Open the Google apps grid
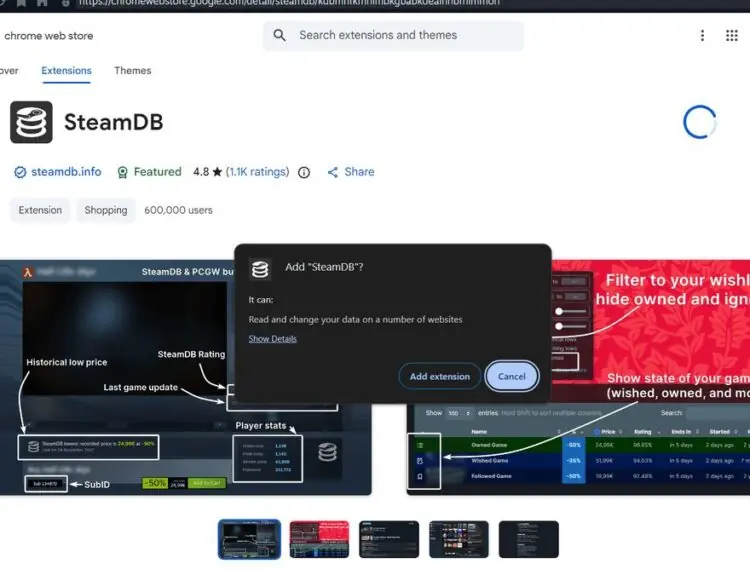The width and height of the screenshot is (750, 575). click(731, 35)
